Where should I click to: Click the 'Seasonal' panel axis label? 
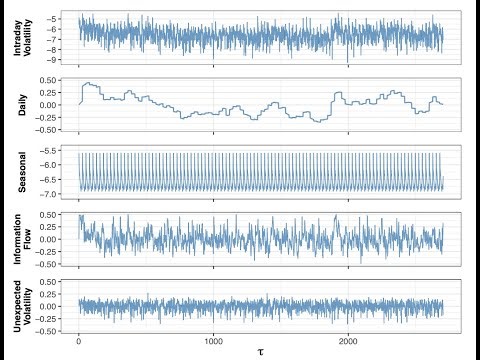tap(22, 172)
